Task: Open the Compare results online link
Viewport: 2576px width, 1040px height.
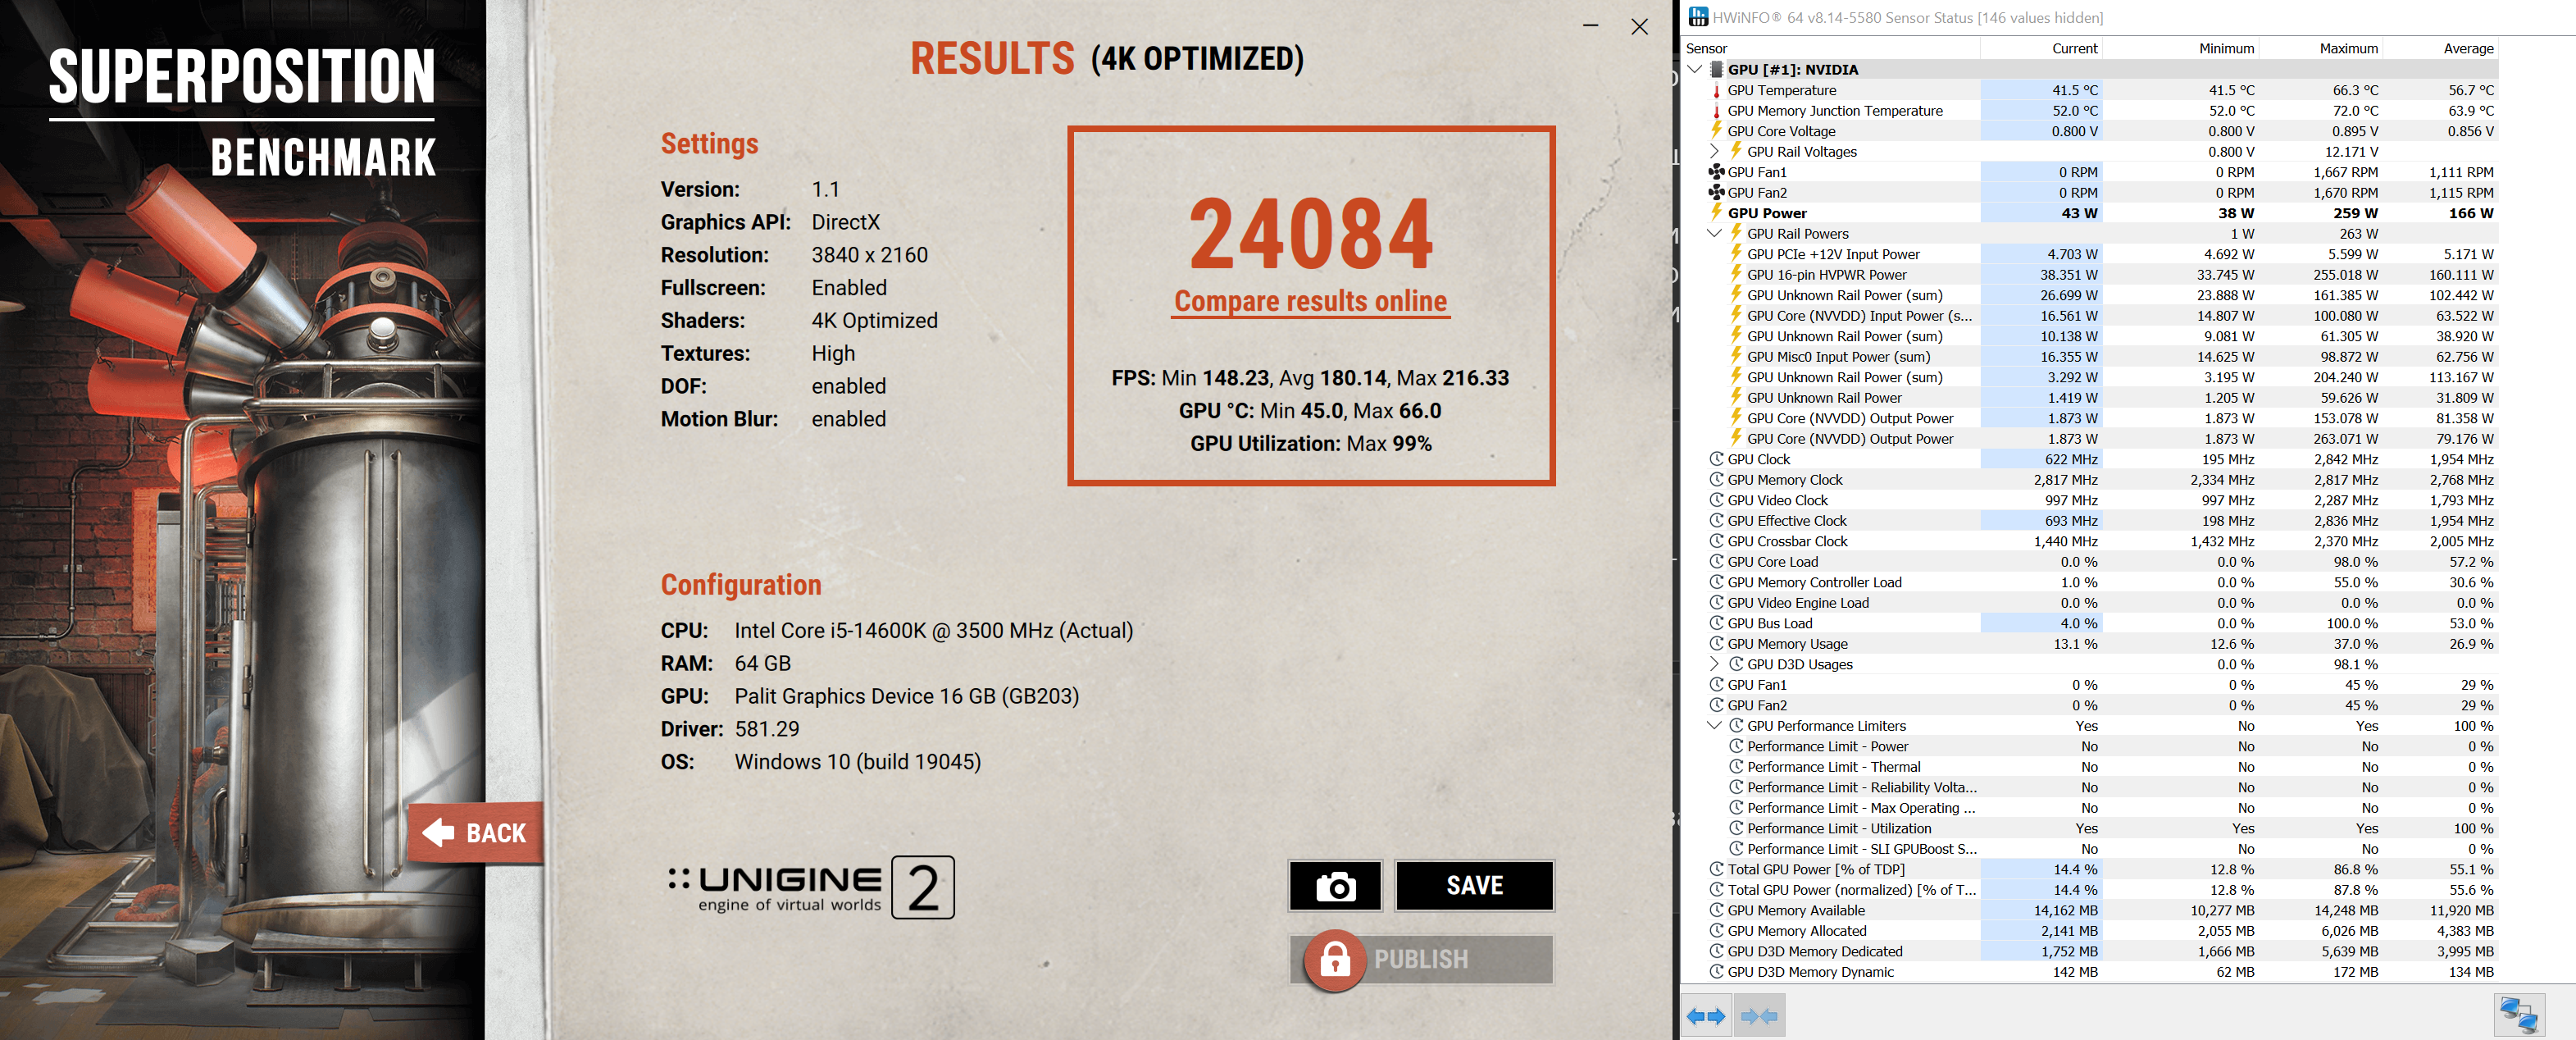Action: (1310, 301)
